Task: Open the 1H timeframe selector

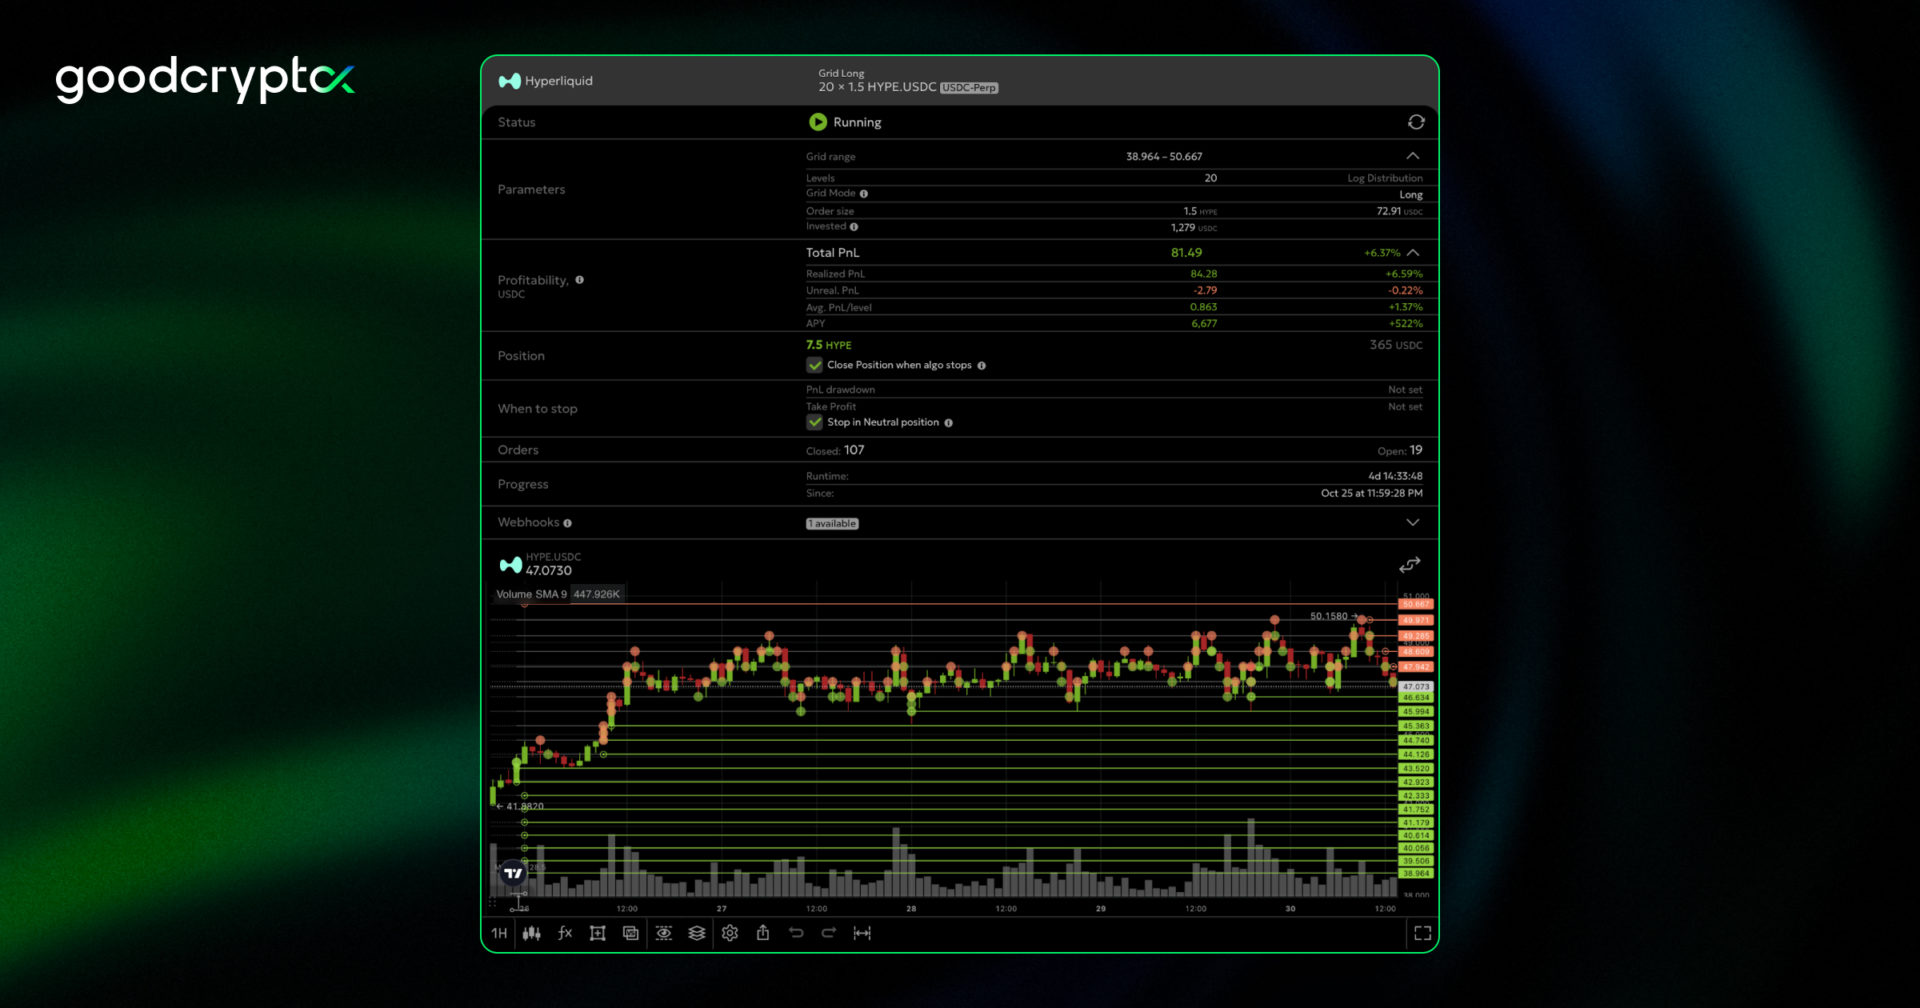Action: [x=497, y=933]
